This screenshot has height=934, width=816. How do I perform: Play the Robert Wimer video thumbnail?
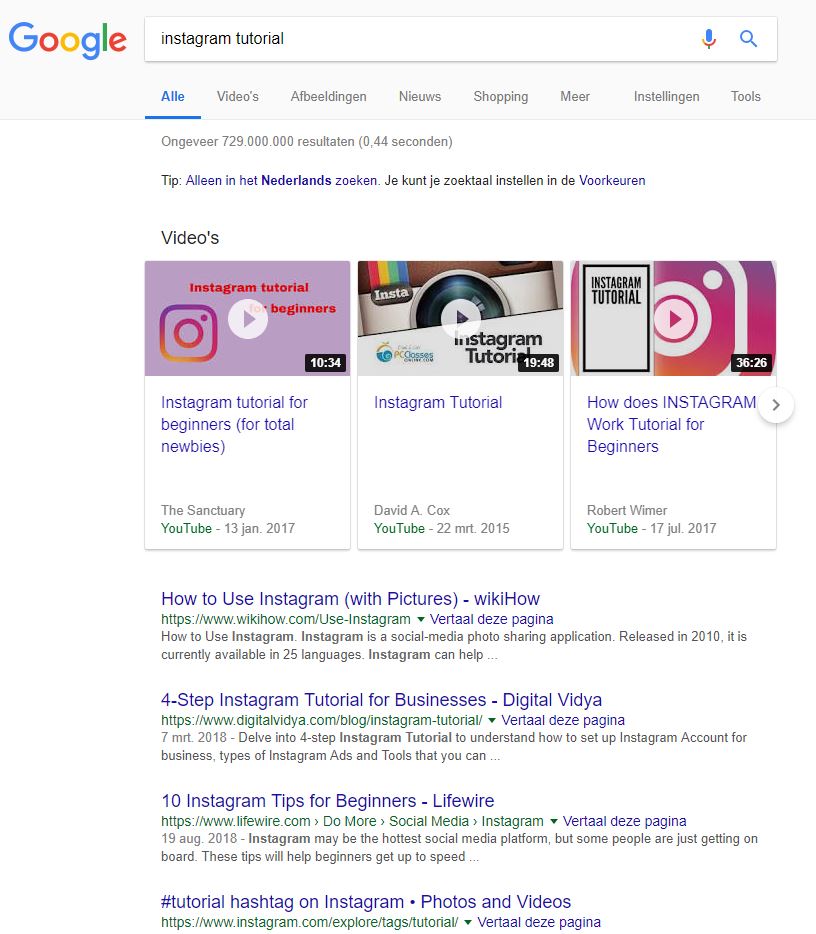tap(674, 319)
